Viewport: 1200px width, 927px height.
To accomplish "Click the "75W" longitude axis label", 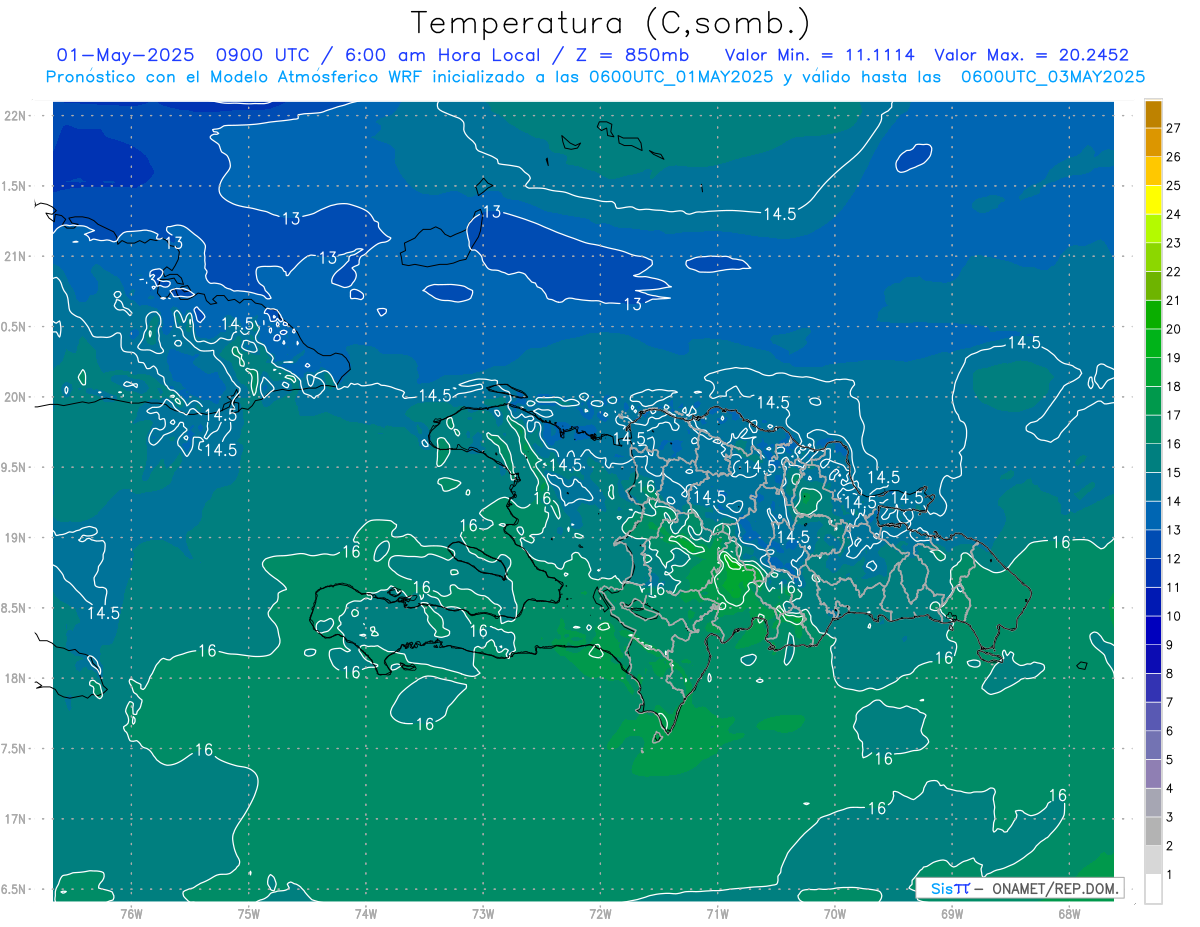I will click(248, 913).
